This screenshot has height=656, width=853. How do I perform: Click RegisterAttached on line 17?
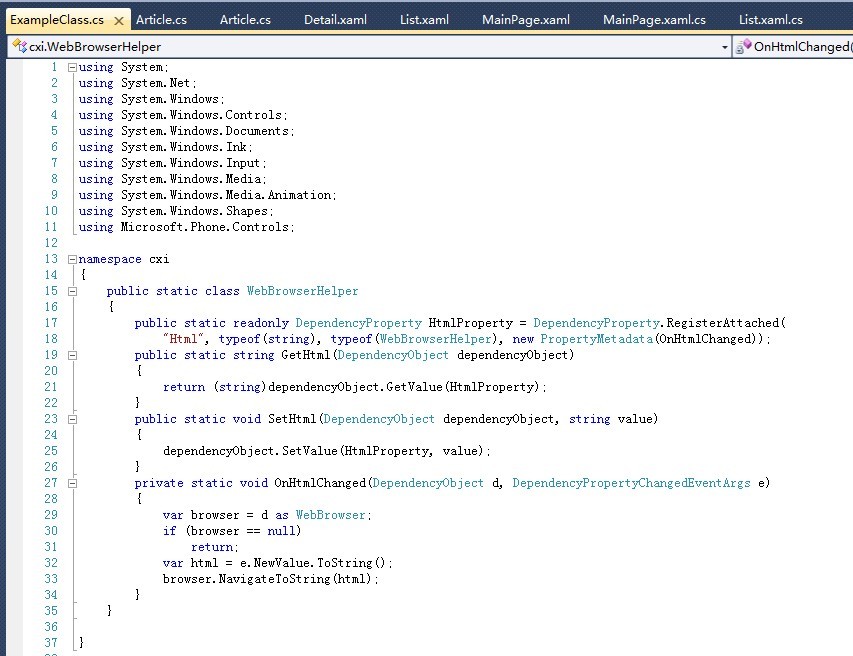[723, 323]
